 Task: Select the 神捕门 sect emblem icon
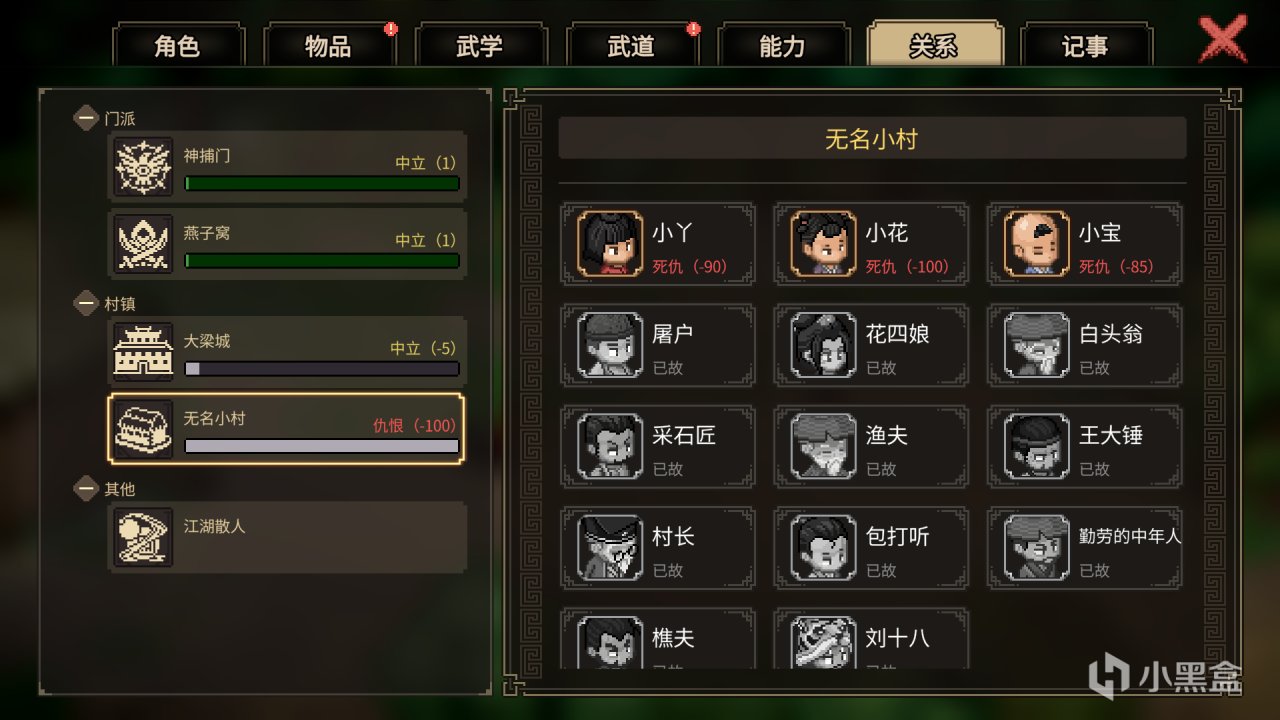point(143,166)
